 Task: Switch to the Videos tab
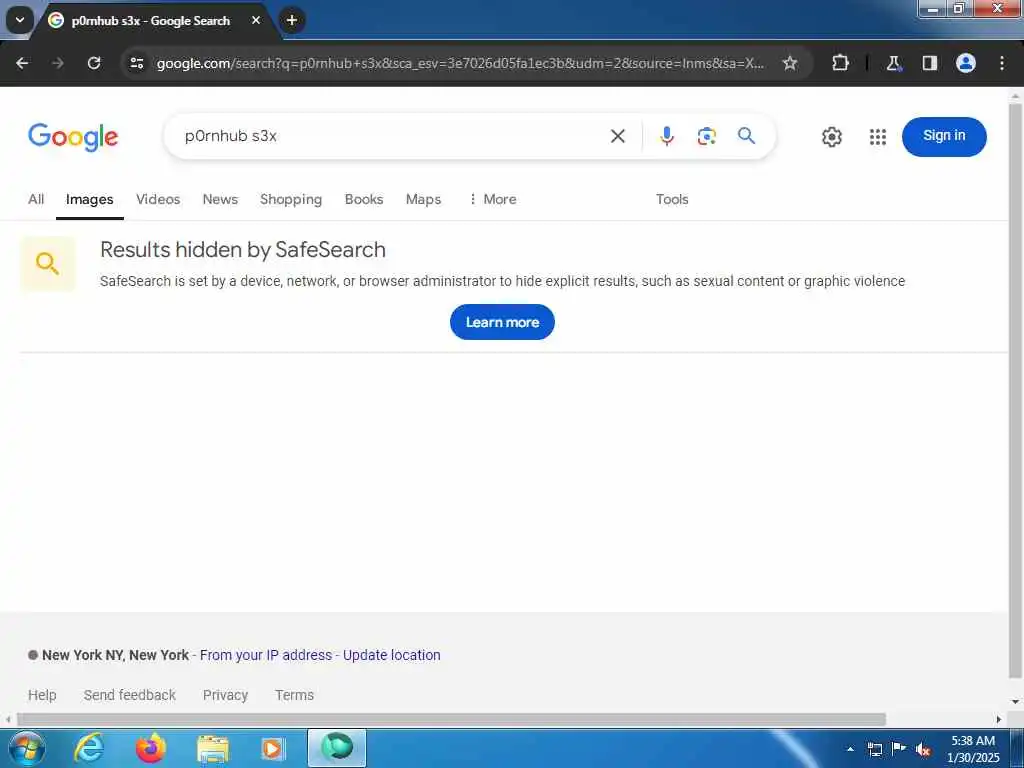click(x=158, y=199)
